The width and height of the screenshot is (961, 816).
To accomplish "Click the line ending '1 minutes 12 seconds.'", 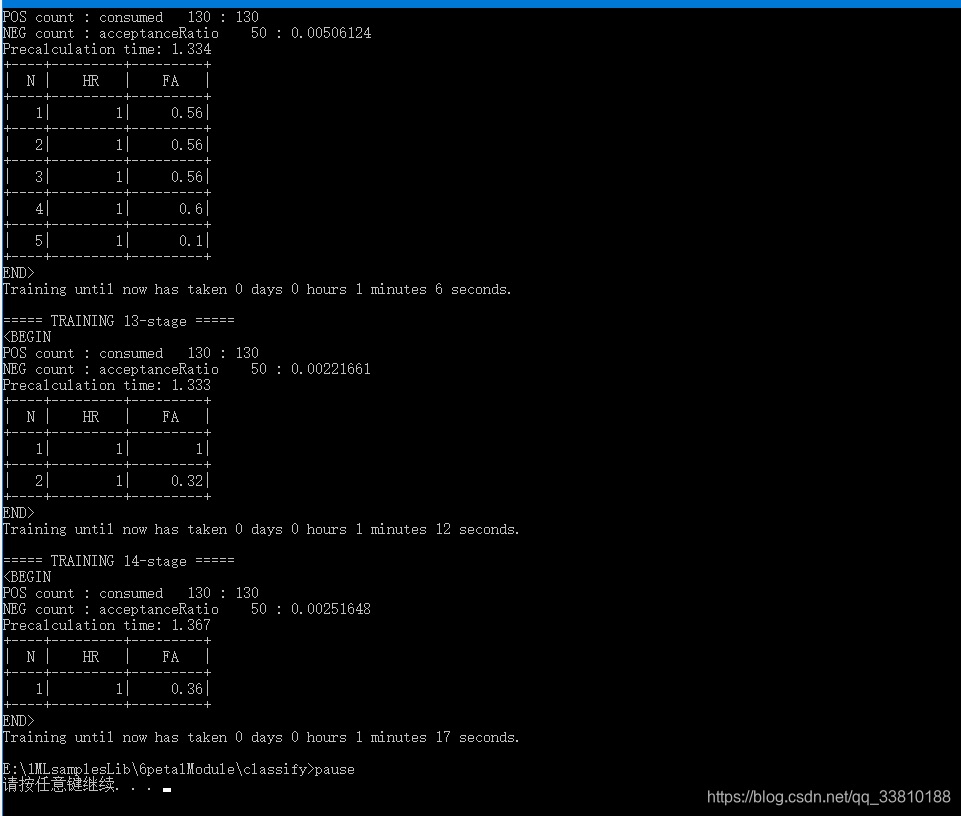I will pos(261,529).
